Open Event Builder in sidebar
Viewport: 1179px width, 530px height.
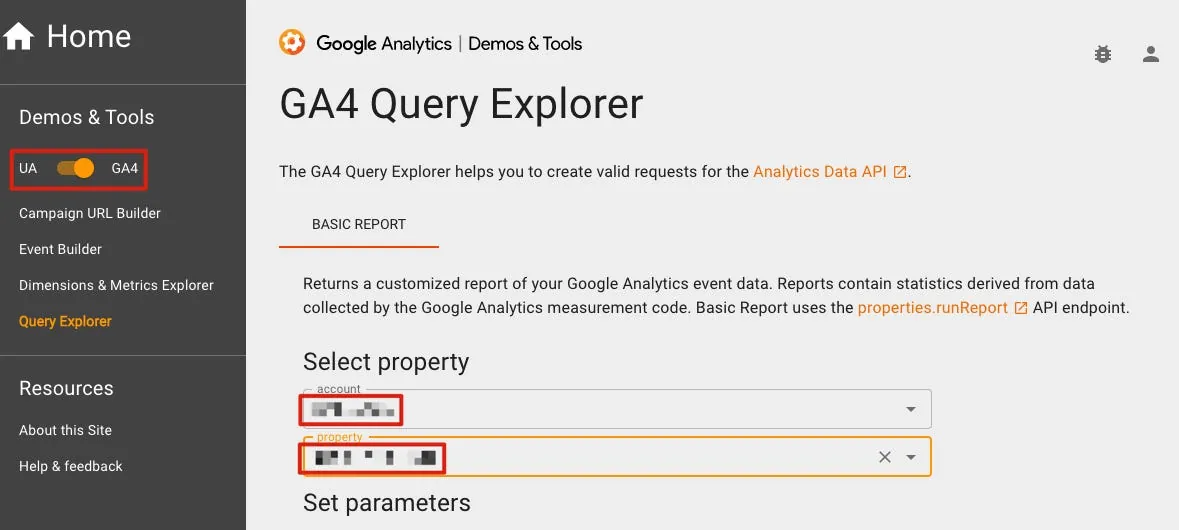[61, 249]
